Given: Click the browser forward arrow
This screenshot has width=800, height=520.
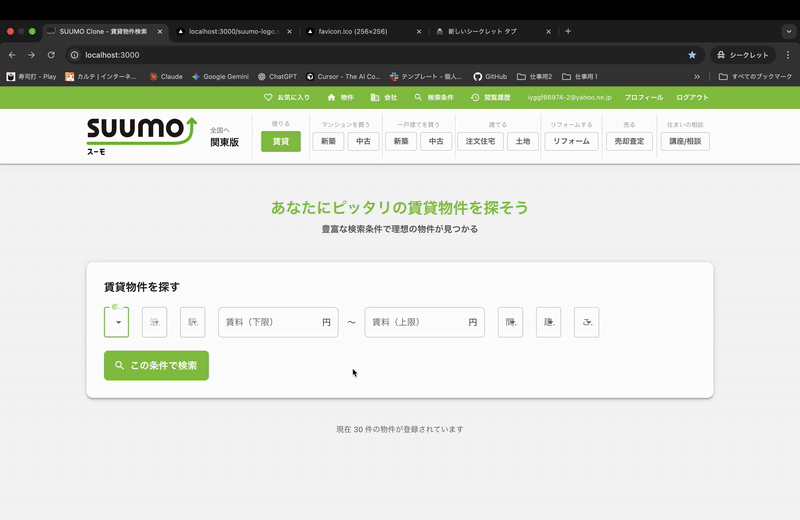Looking at the screenshot, I should tap(31, 55).
